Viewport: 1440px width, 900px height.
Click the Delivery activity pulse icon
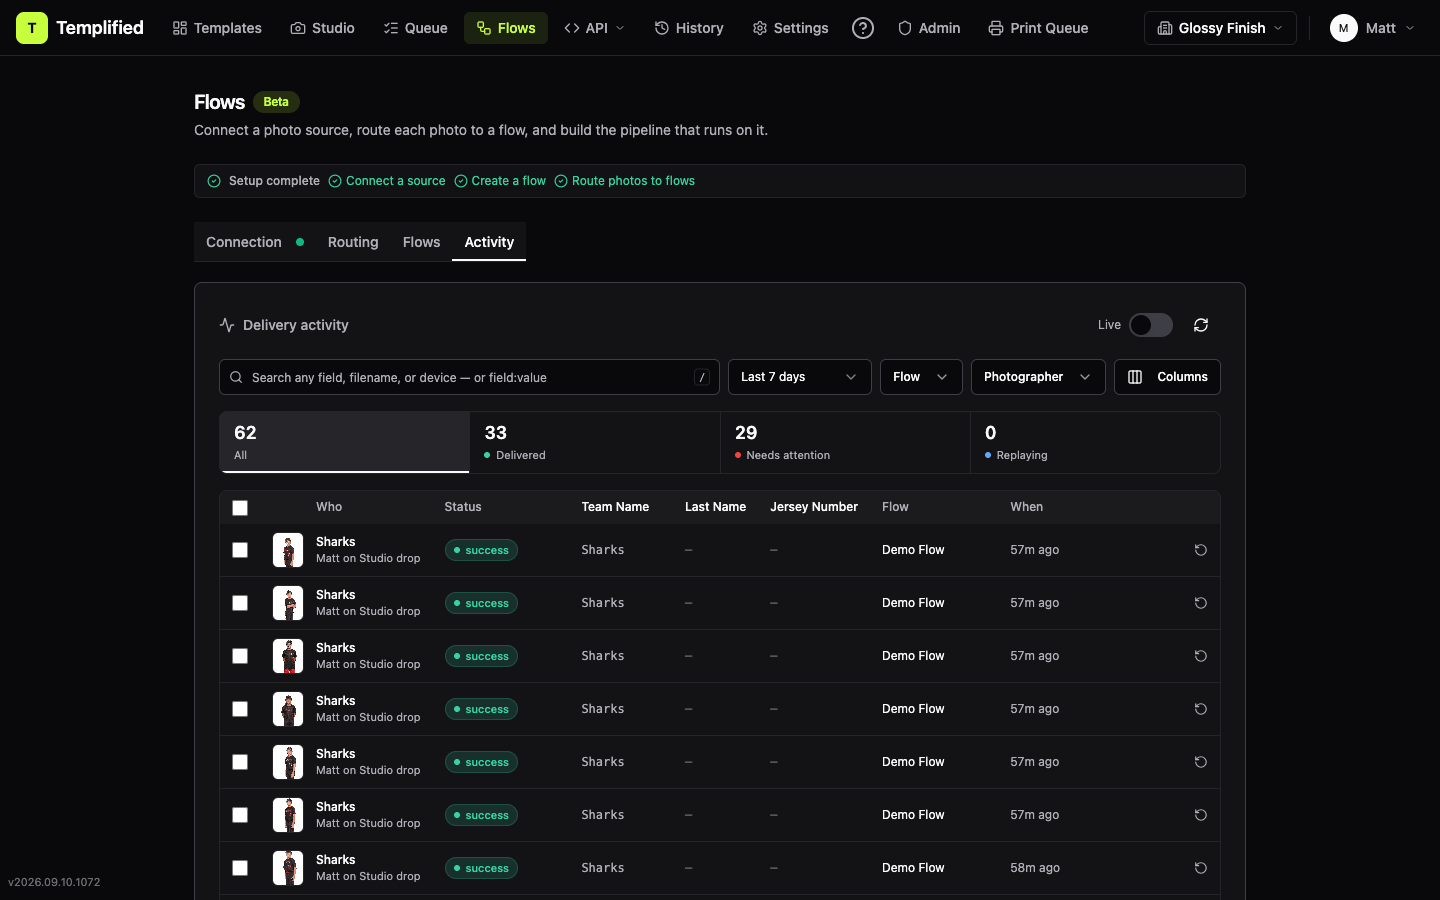(x=227, y=325)
